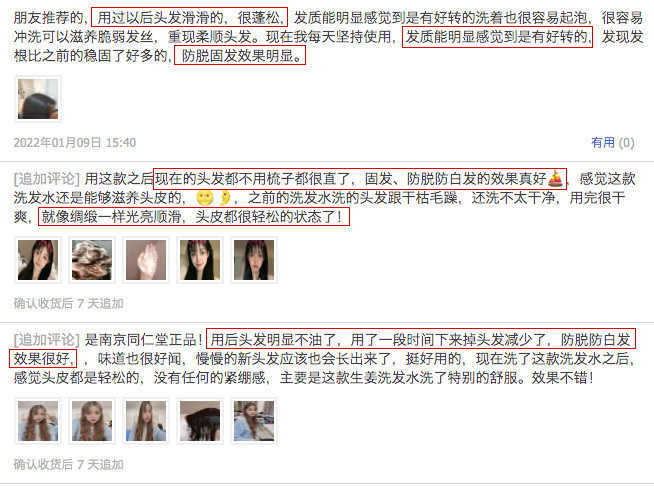Open the hand with foam thumbnail
This screenshot has width=654, height=487.
(146, 260)
